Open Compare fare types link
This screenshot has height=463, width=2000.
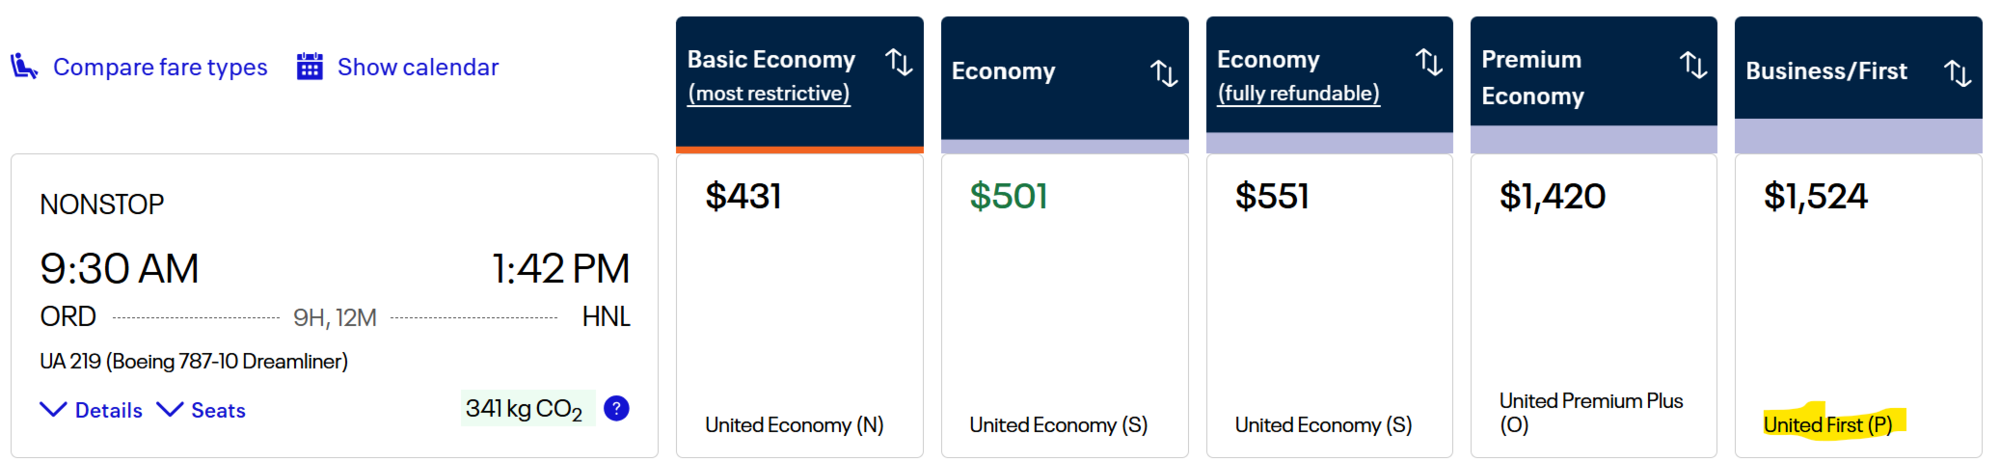tap(160, 67)
